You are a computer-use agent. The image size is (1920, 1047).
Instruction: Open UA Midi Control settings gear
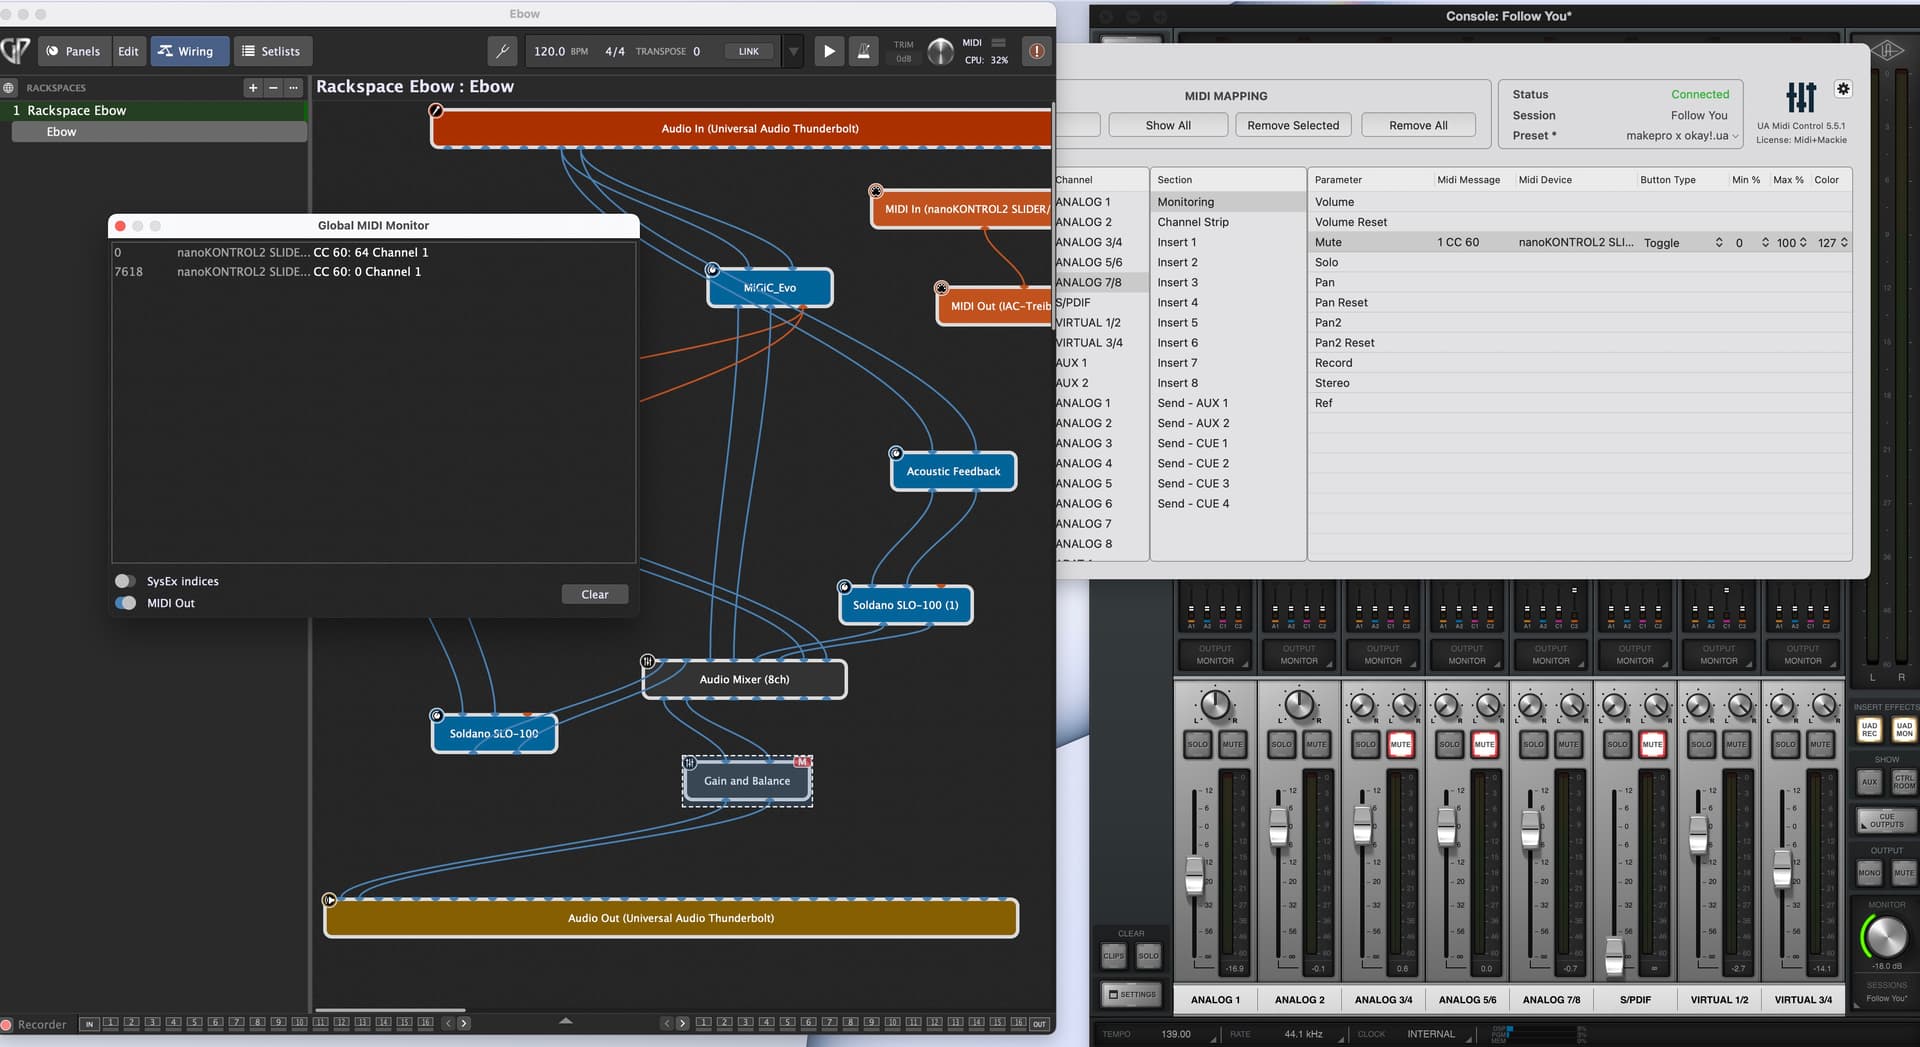click(x=1843, y=89)
